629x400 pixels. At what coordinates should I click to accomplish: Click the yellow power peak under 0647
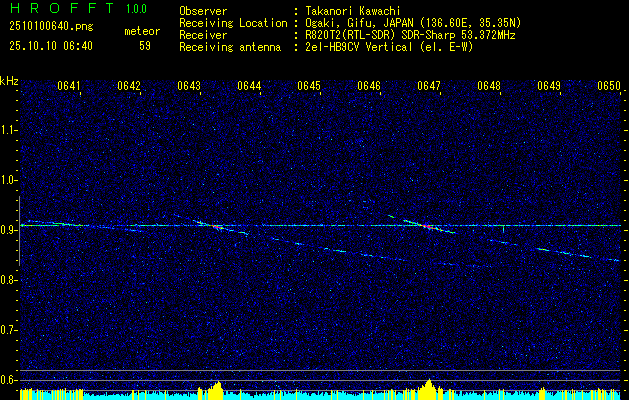point(429,389)
